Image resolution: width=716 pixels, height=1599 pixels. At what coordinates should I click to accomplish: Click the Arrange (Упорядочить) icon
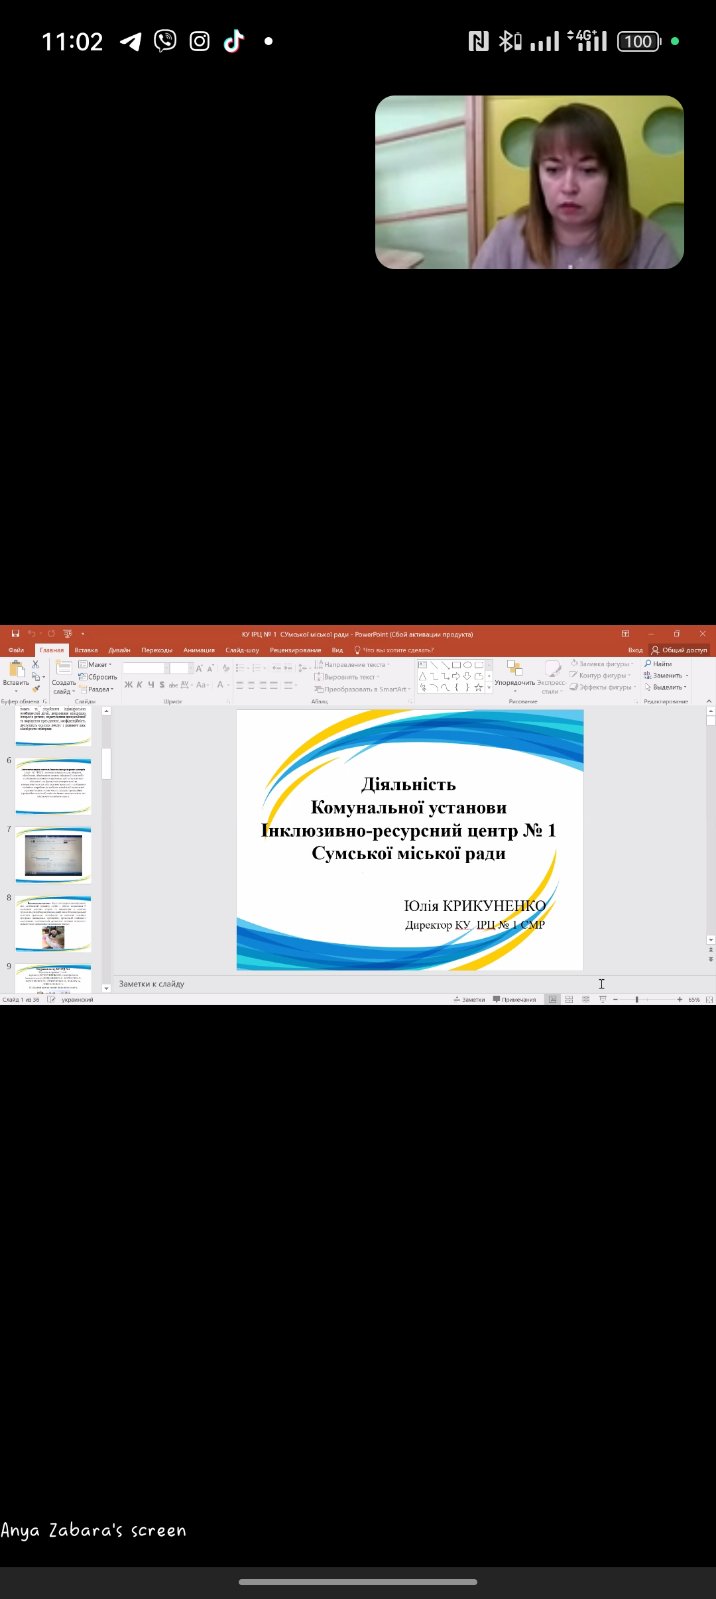[514, 670]
